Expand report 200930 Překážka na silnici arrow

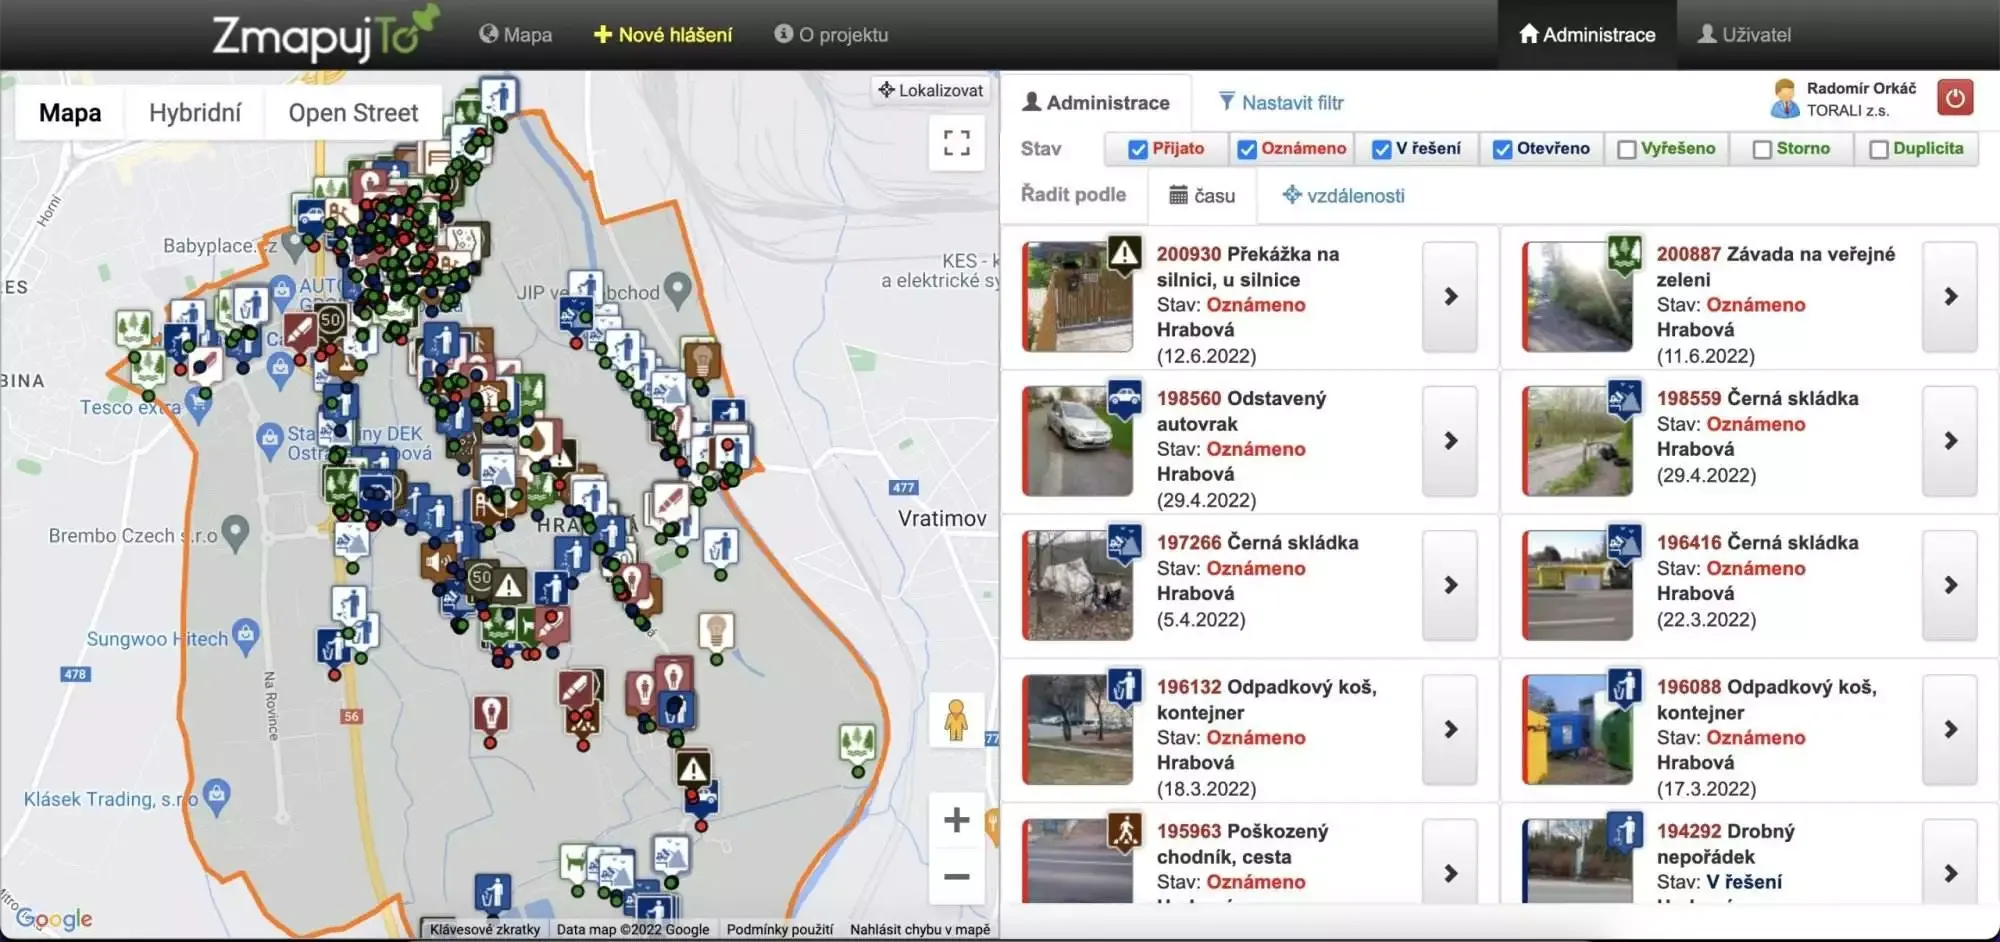click(x=1450, y=297)
